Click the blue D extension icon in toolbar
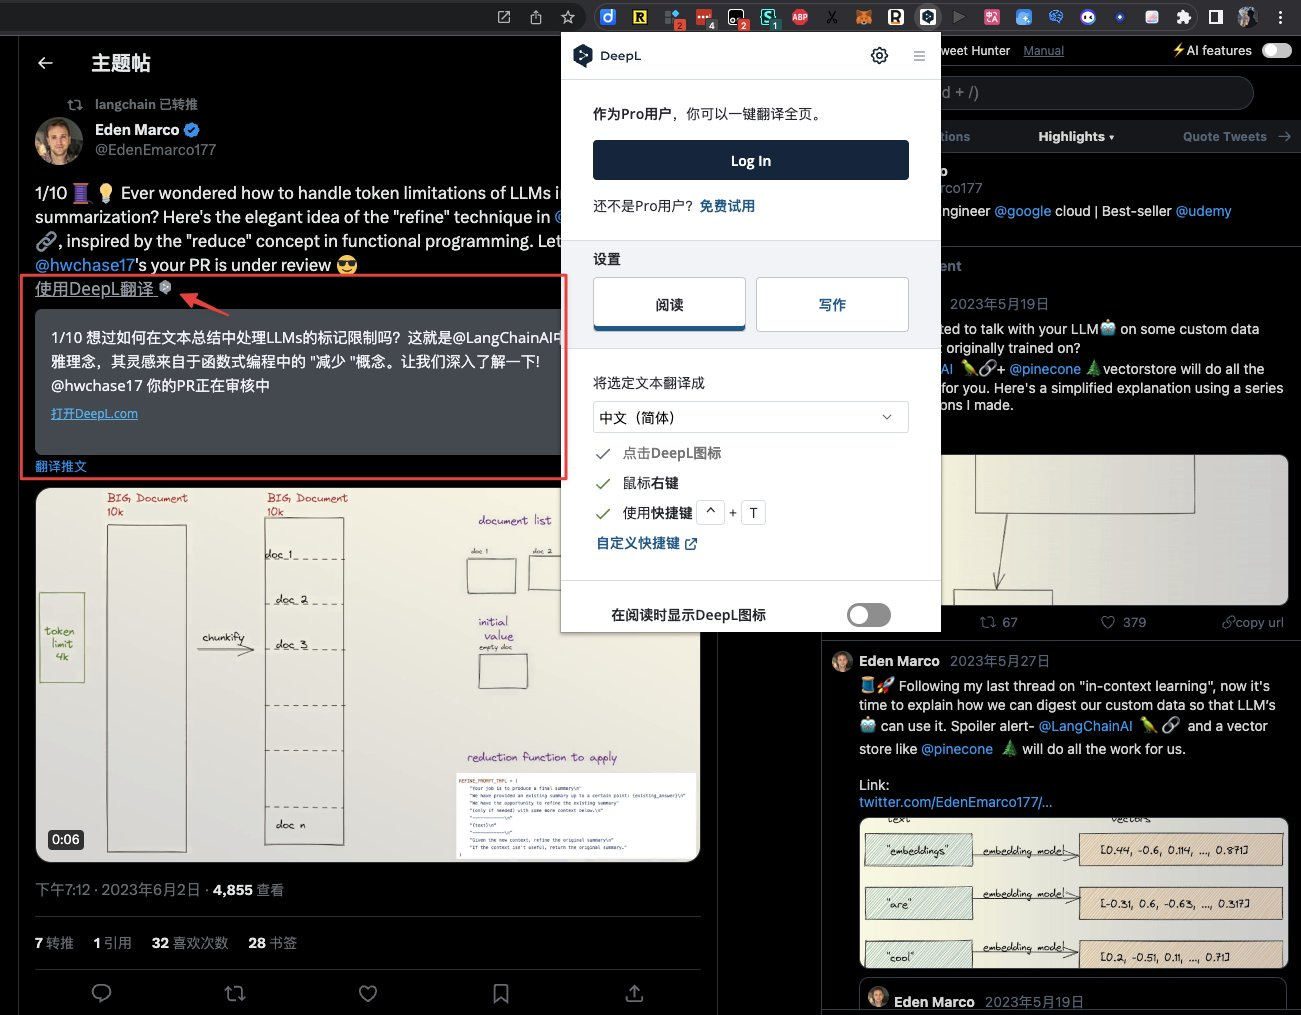1301x1015 pixels. coord(608,17)
